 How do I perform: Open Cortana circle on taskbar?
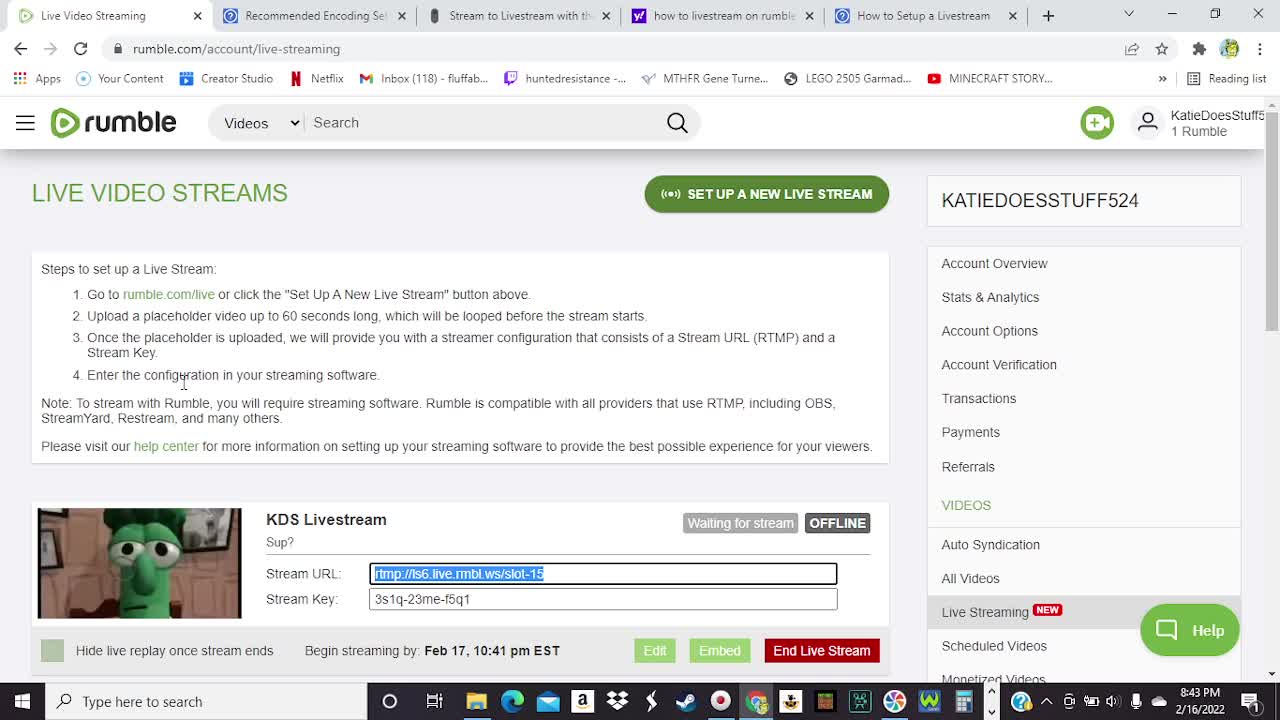pos(390,702)
